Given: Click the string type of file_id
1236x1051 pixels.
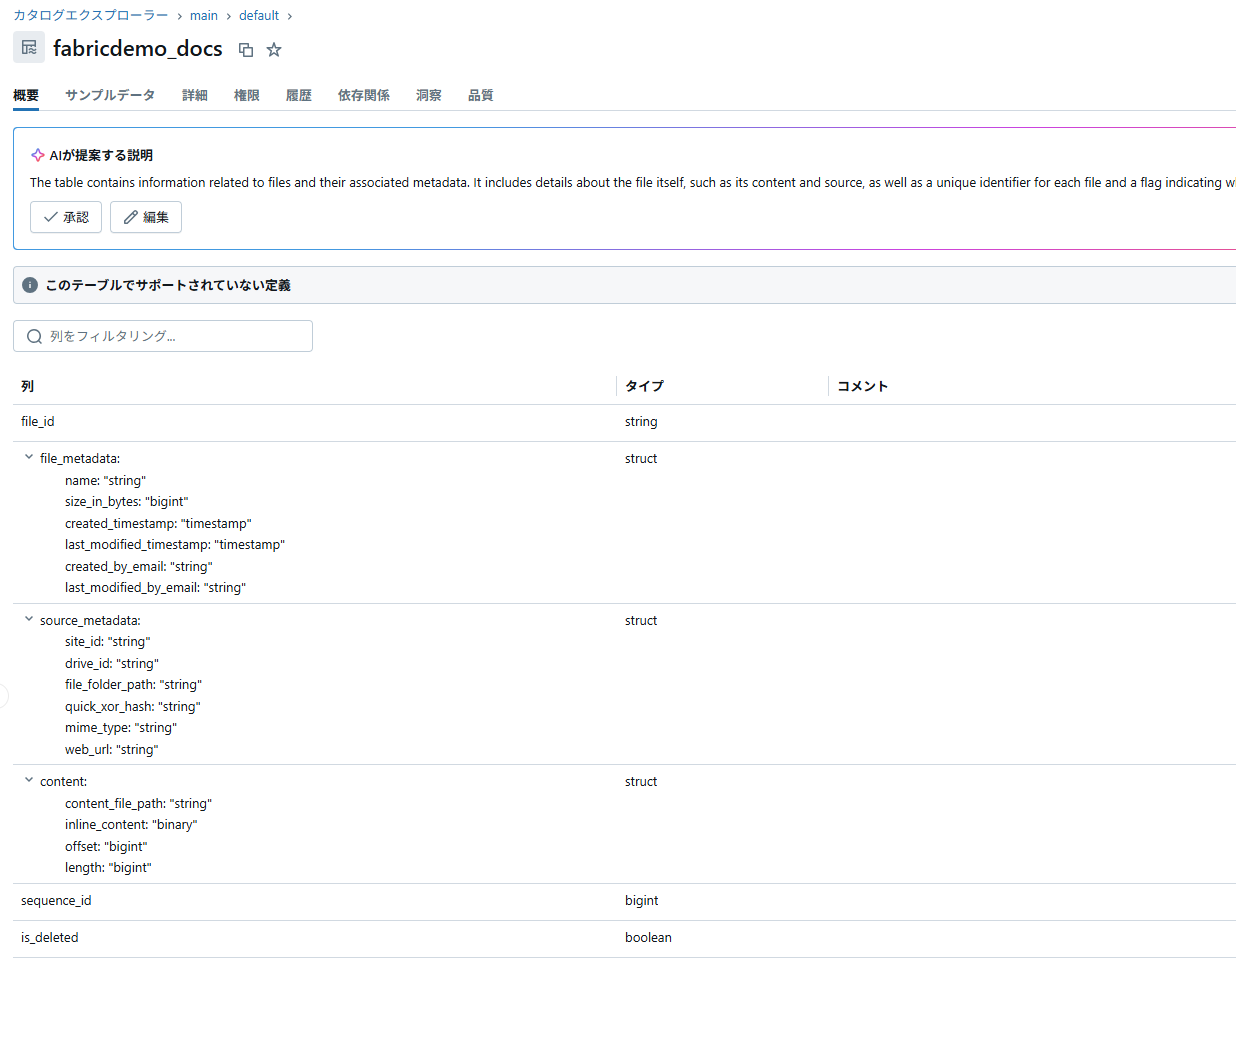Looking at the screenshot, I should tap(641, 422).
